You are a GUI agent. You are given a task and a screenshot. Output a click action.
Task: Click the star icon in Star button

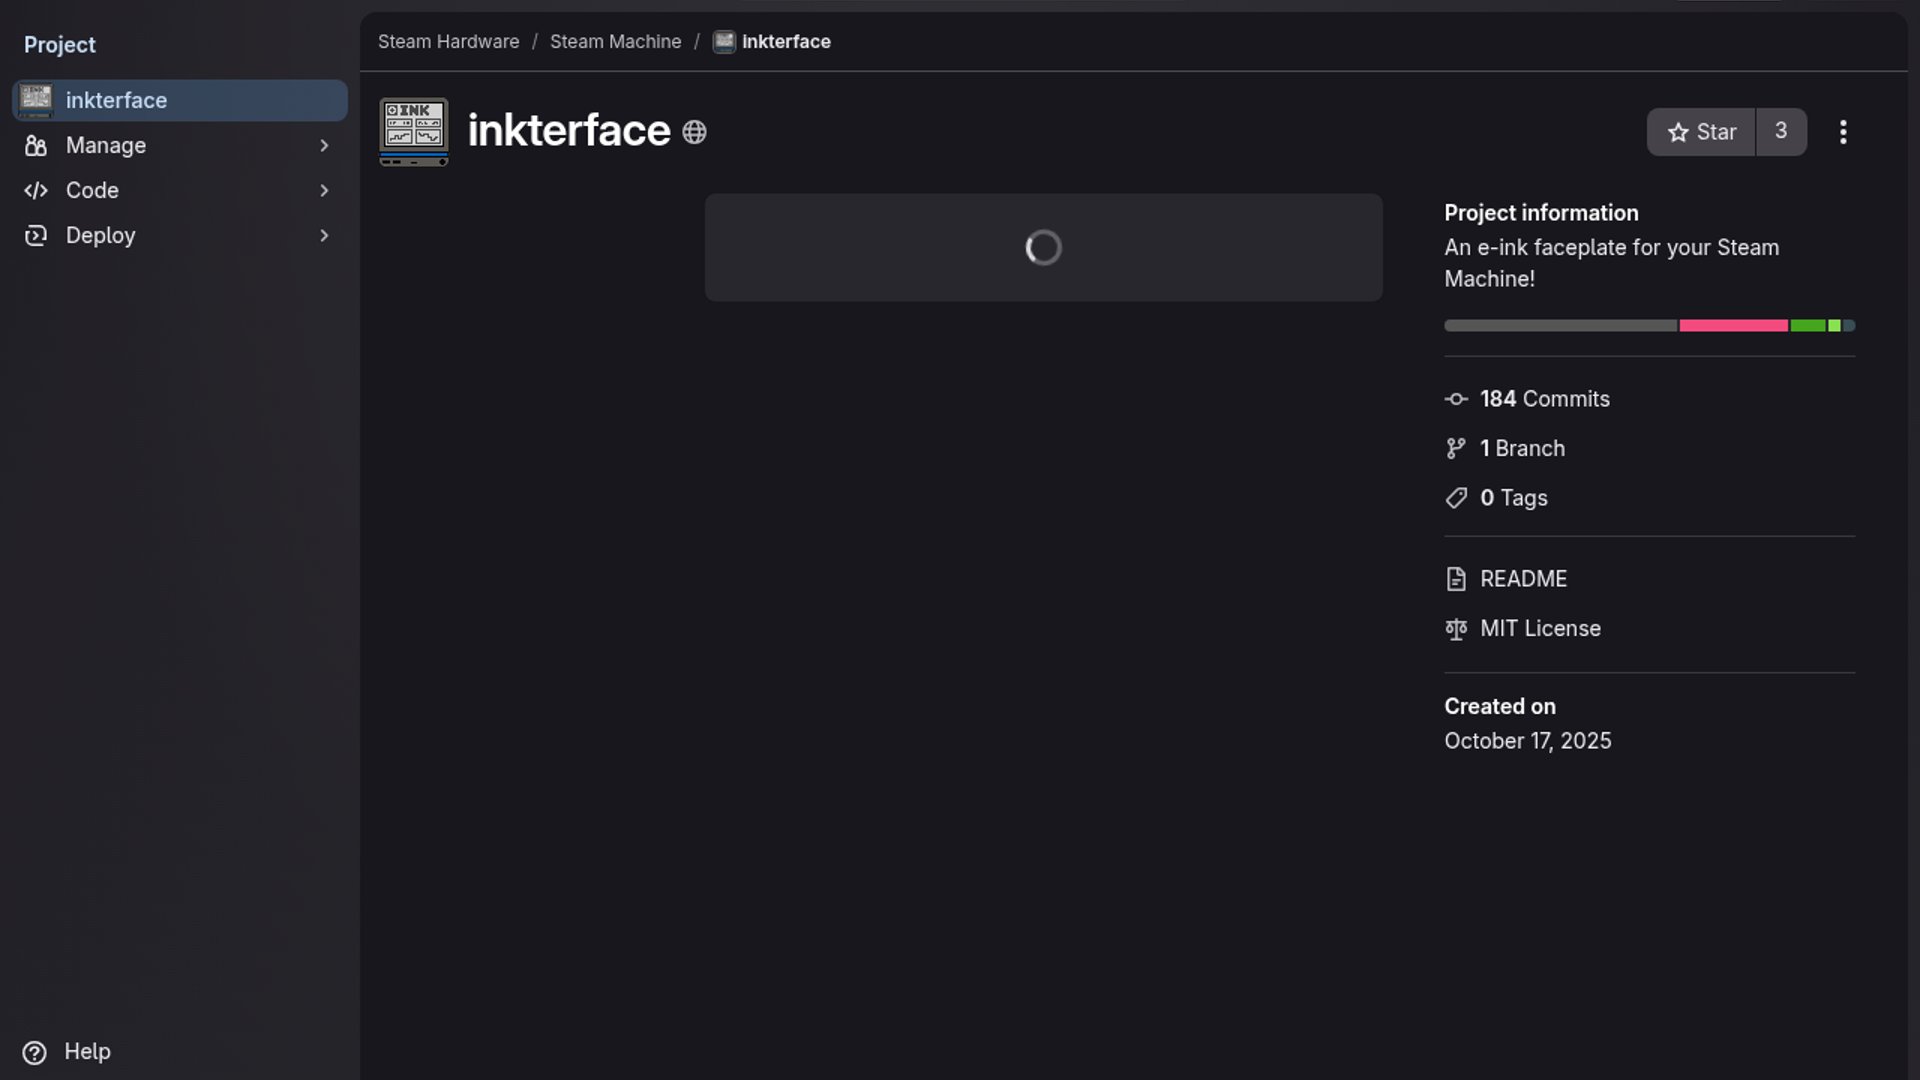point(1678,132)
